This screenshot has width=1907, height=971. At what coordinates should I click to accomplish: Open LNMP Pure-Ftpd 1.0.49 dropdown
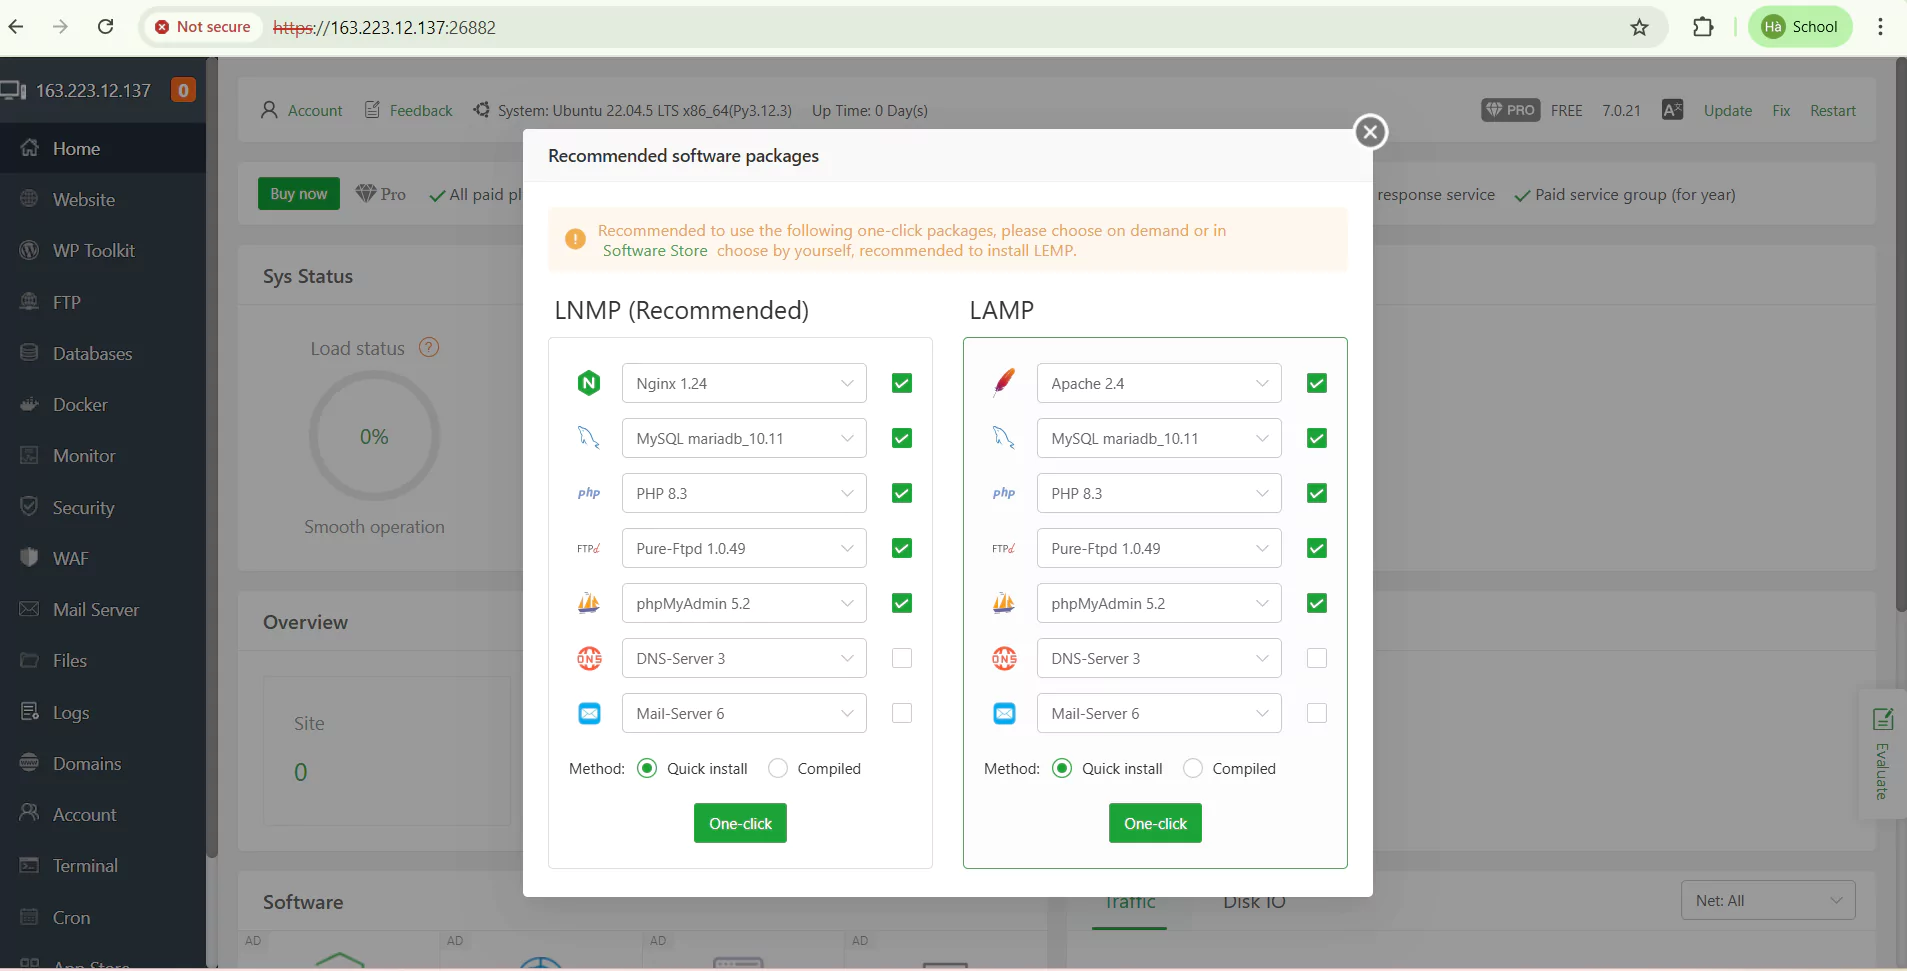(744, 548)
